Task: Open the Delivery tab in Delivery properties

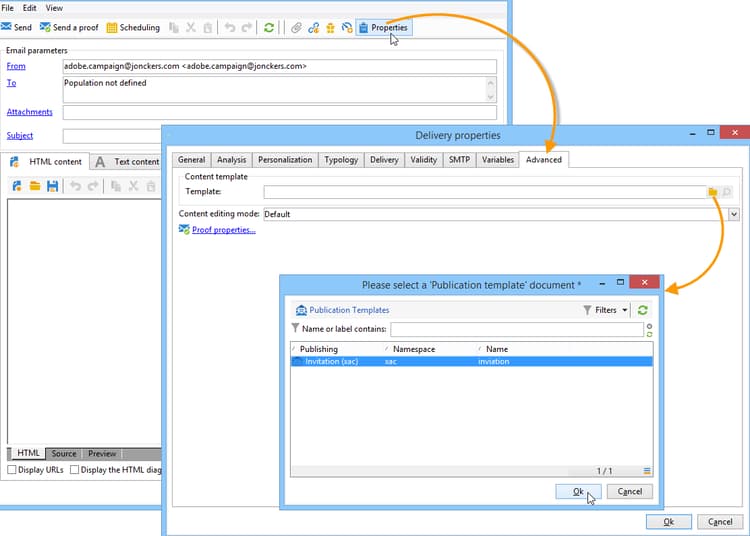Action: click(x=384, y=160)
